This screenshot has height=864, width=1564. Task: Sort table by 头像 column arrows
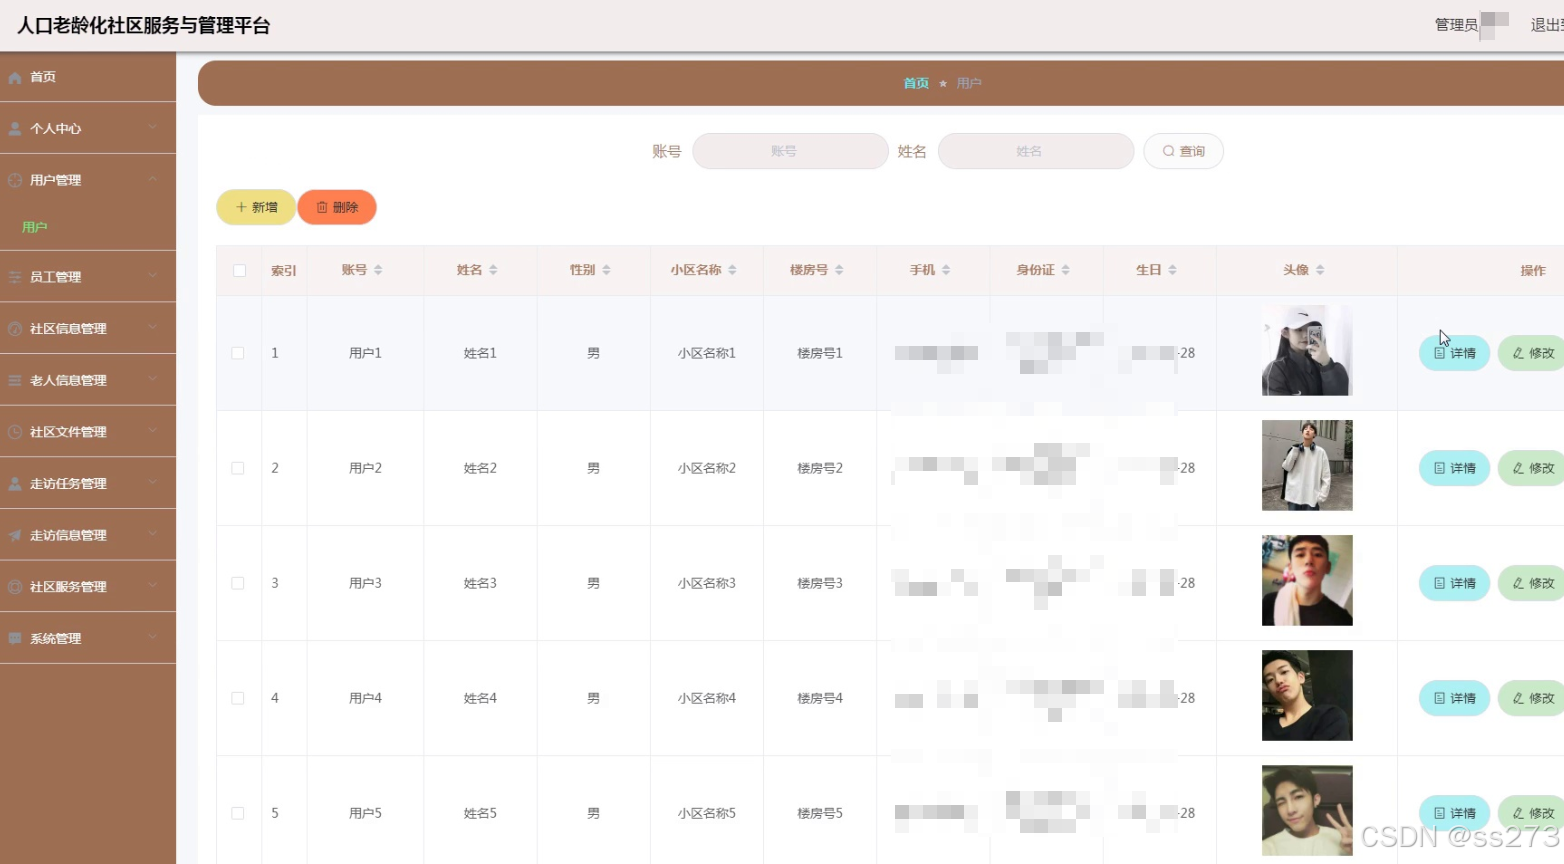[x=1320, y=270]
